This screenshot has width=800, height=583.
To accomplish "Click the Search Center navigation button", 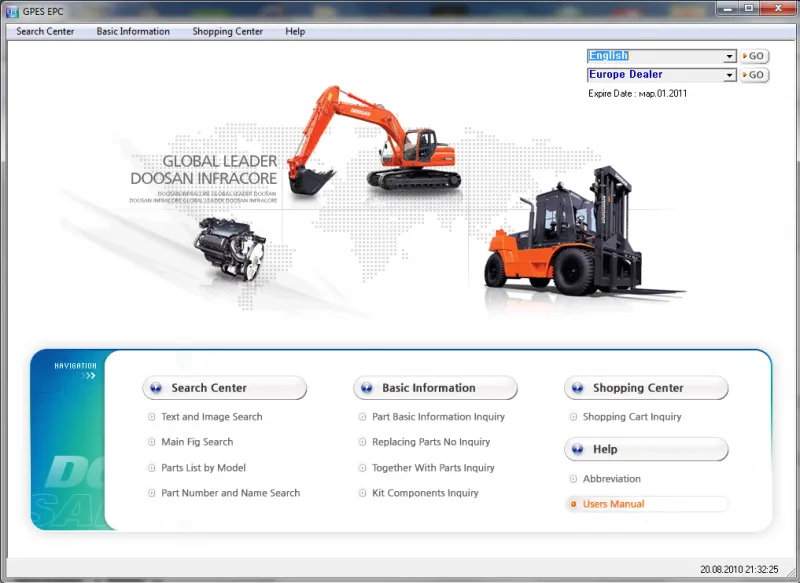I will (x=224, y=388).
